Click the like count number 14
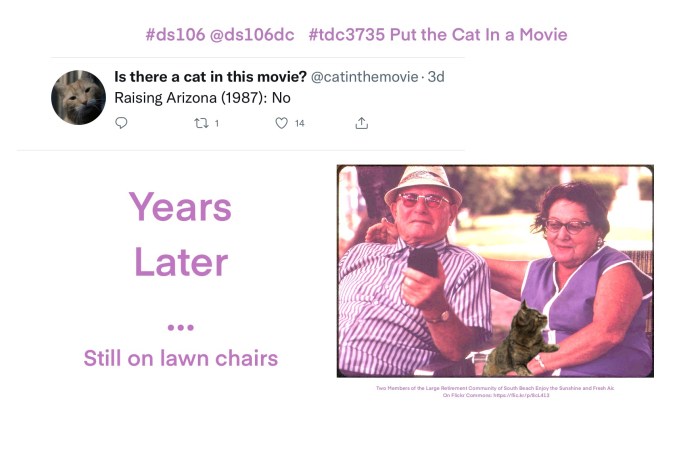This screenshot has width=700, height=476. [x=300, y=123]
